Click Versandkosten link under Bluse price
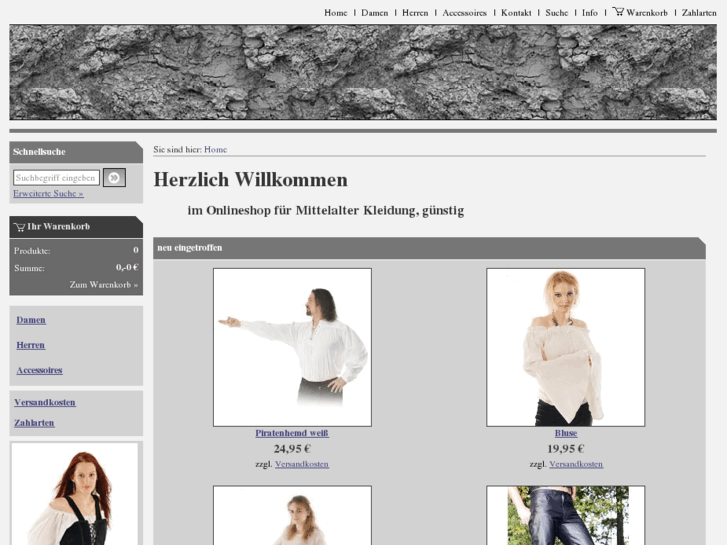Image resolution: width=727 pixels, height=545 pixels. click(576, 464)
